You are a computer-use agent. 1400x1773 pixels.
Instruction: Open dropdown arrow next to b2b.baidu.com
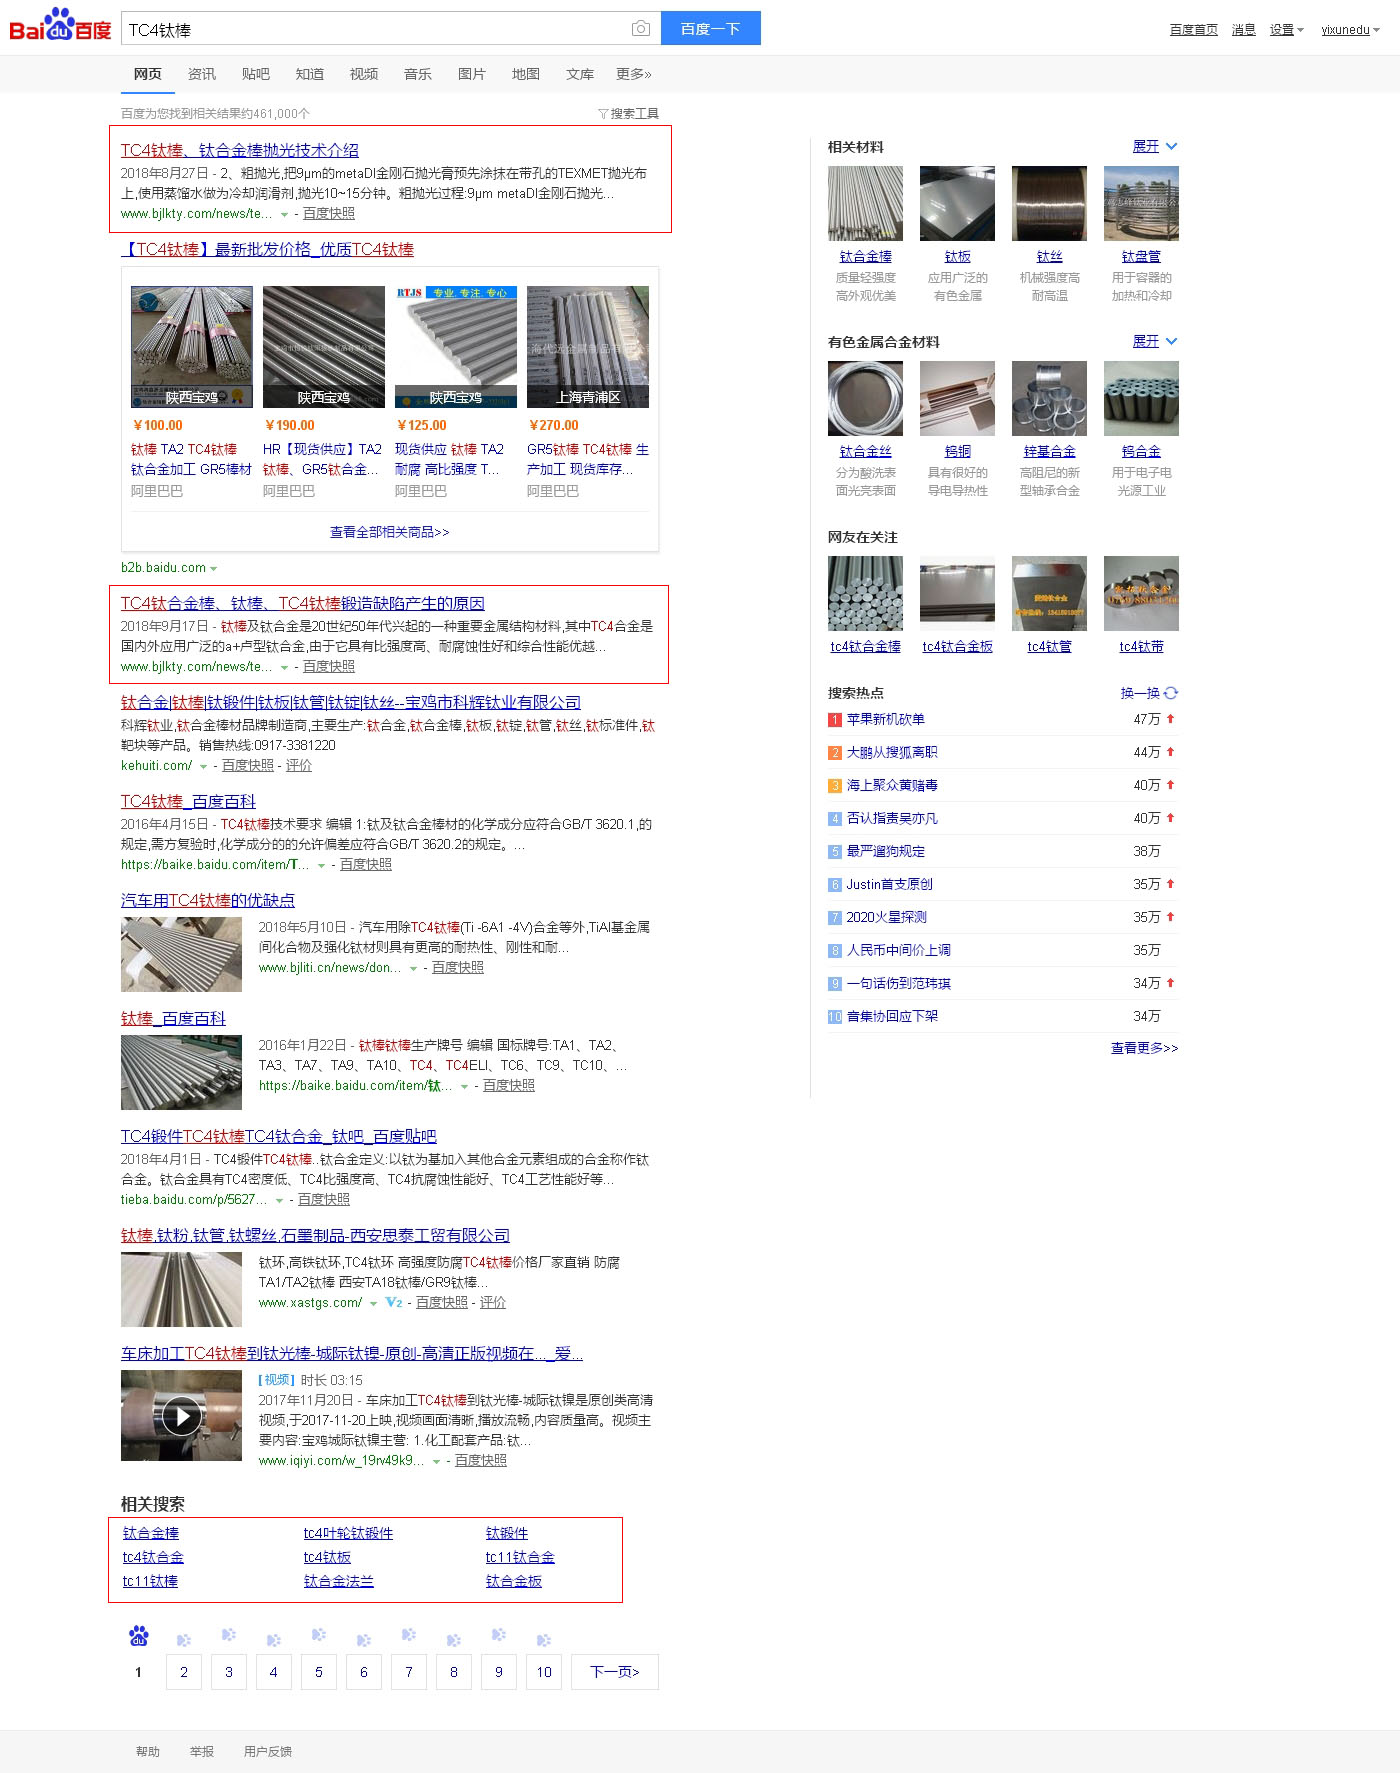click(213, 568)
